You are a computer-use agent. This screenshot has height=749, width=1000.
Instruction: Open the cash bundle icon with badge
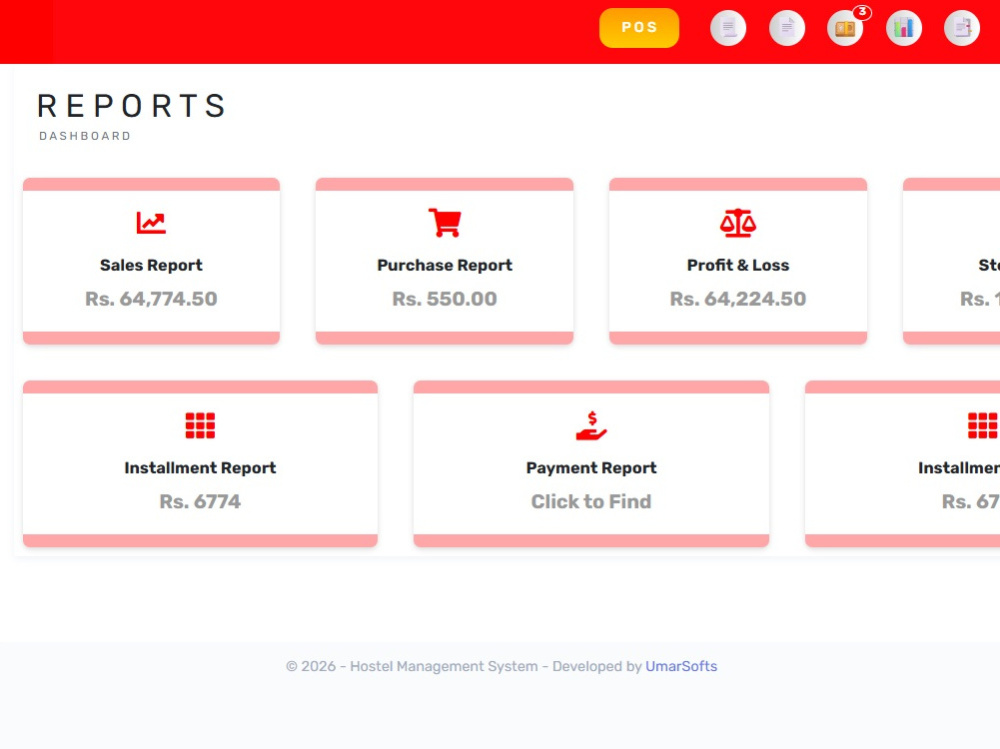pyautogui.click(x=845, y=28)
